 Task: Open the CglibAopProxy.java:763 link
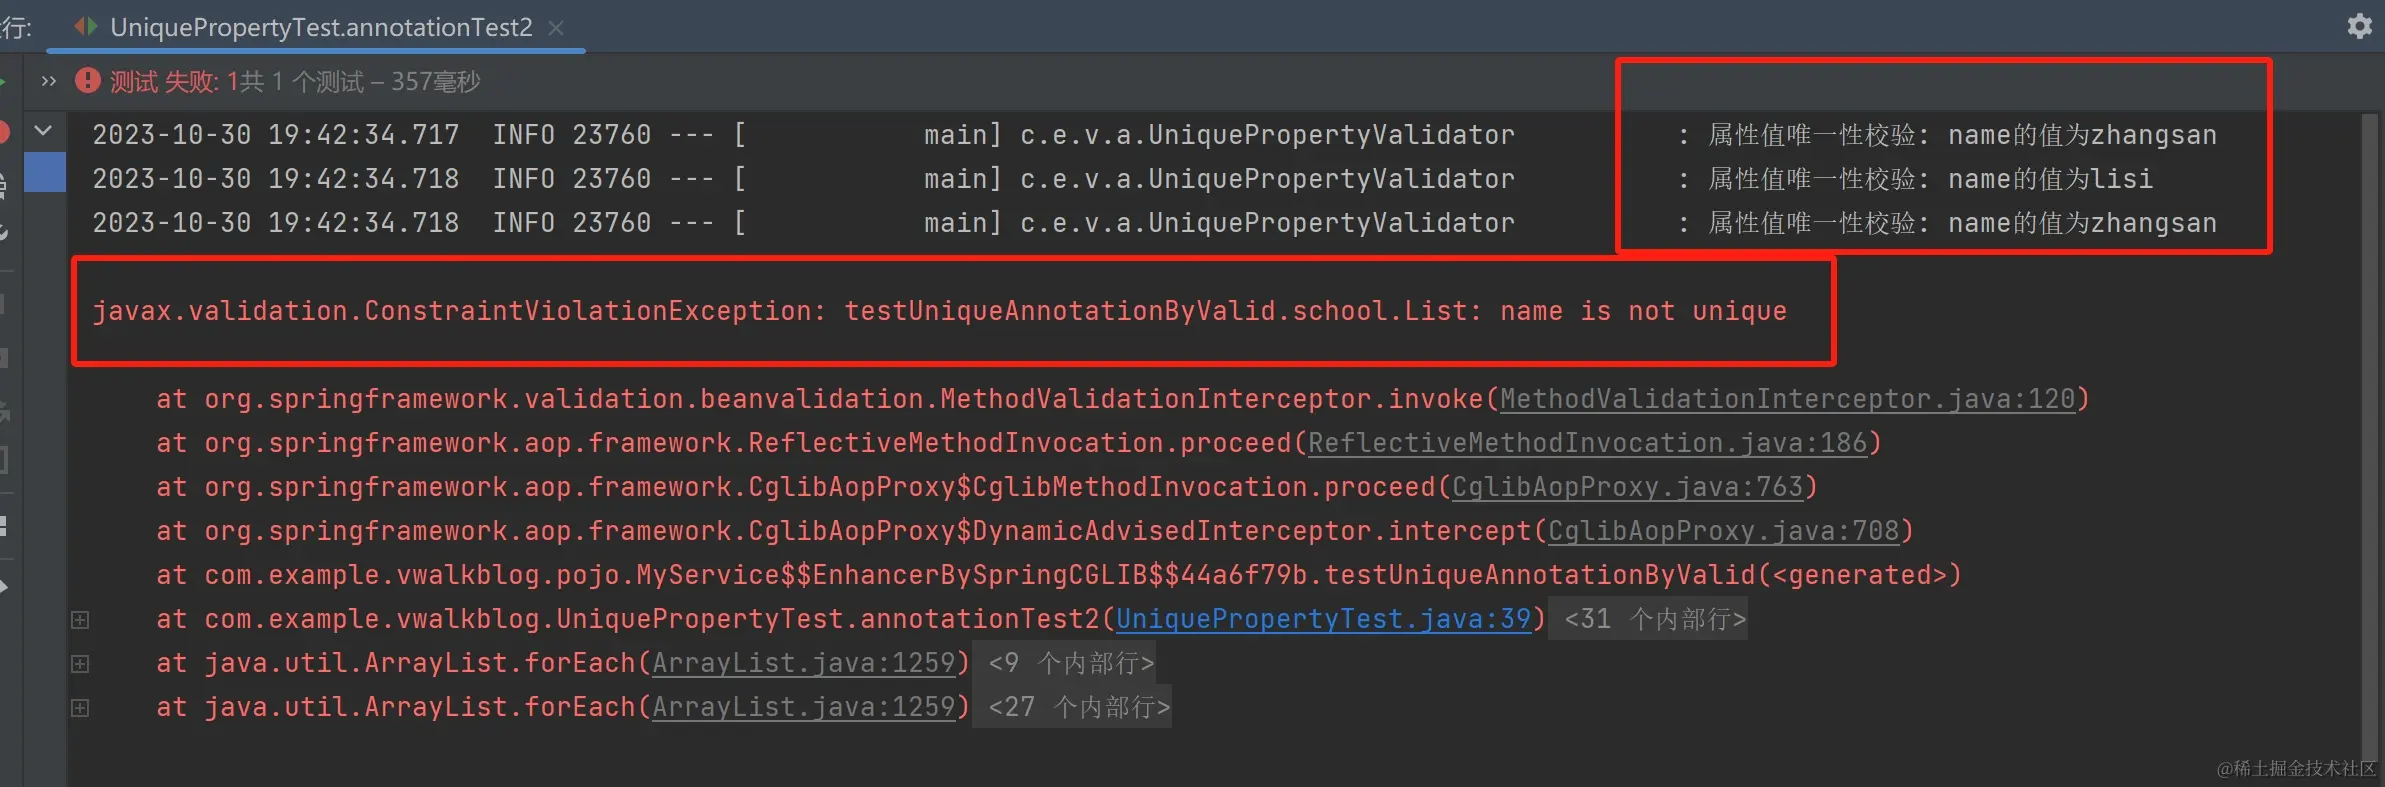click(x=1627, y=487)
